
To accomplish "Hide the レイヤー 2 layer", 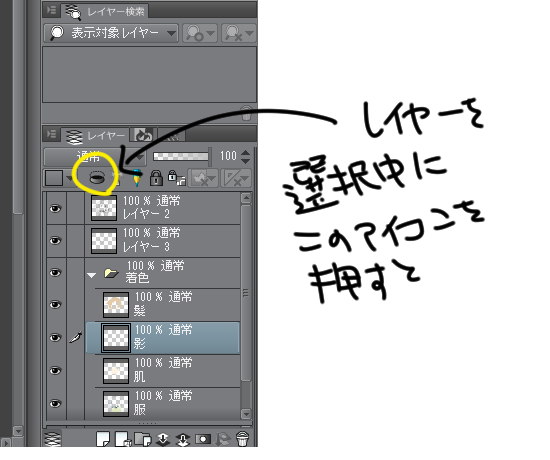I will [55, 209].
